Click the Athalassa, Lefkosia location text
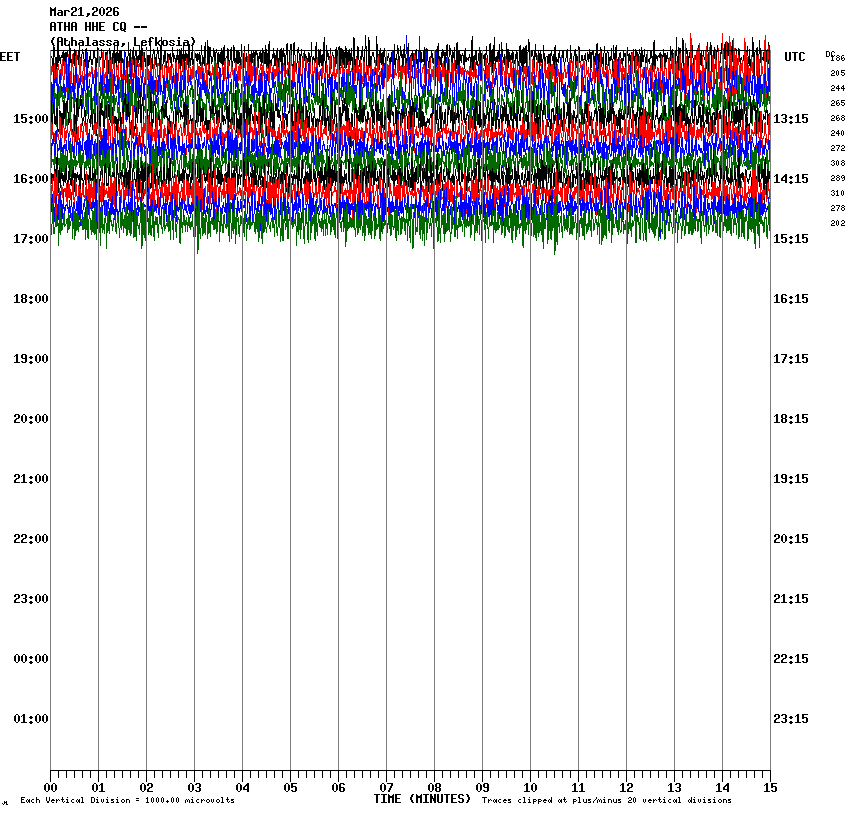Image resolution: width=850 pixels, height=814 pixels. [x=122, y=42]
